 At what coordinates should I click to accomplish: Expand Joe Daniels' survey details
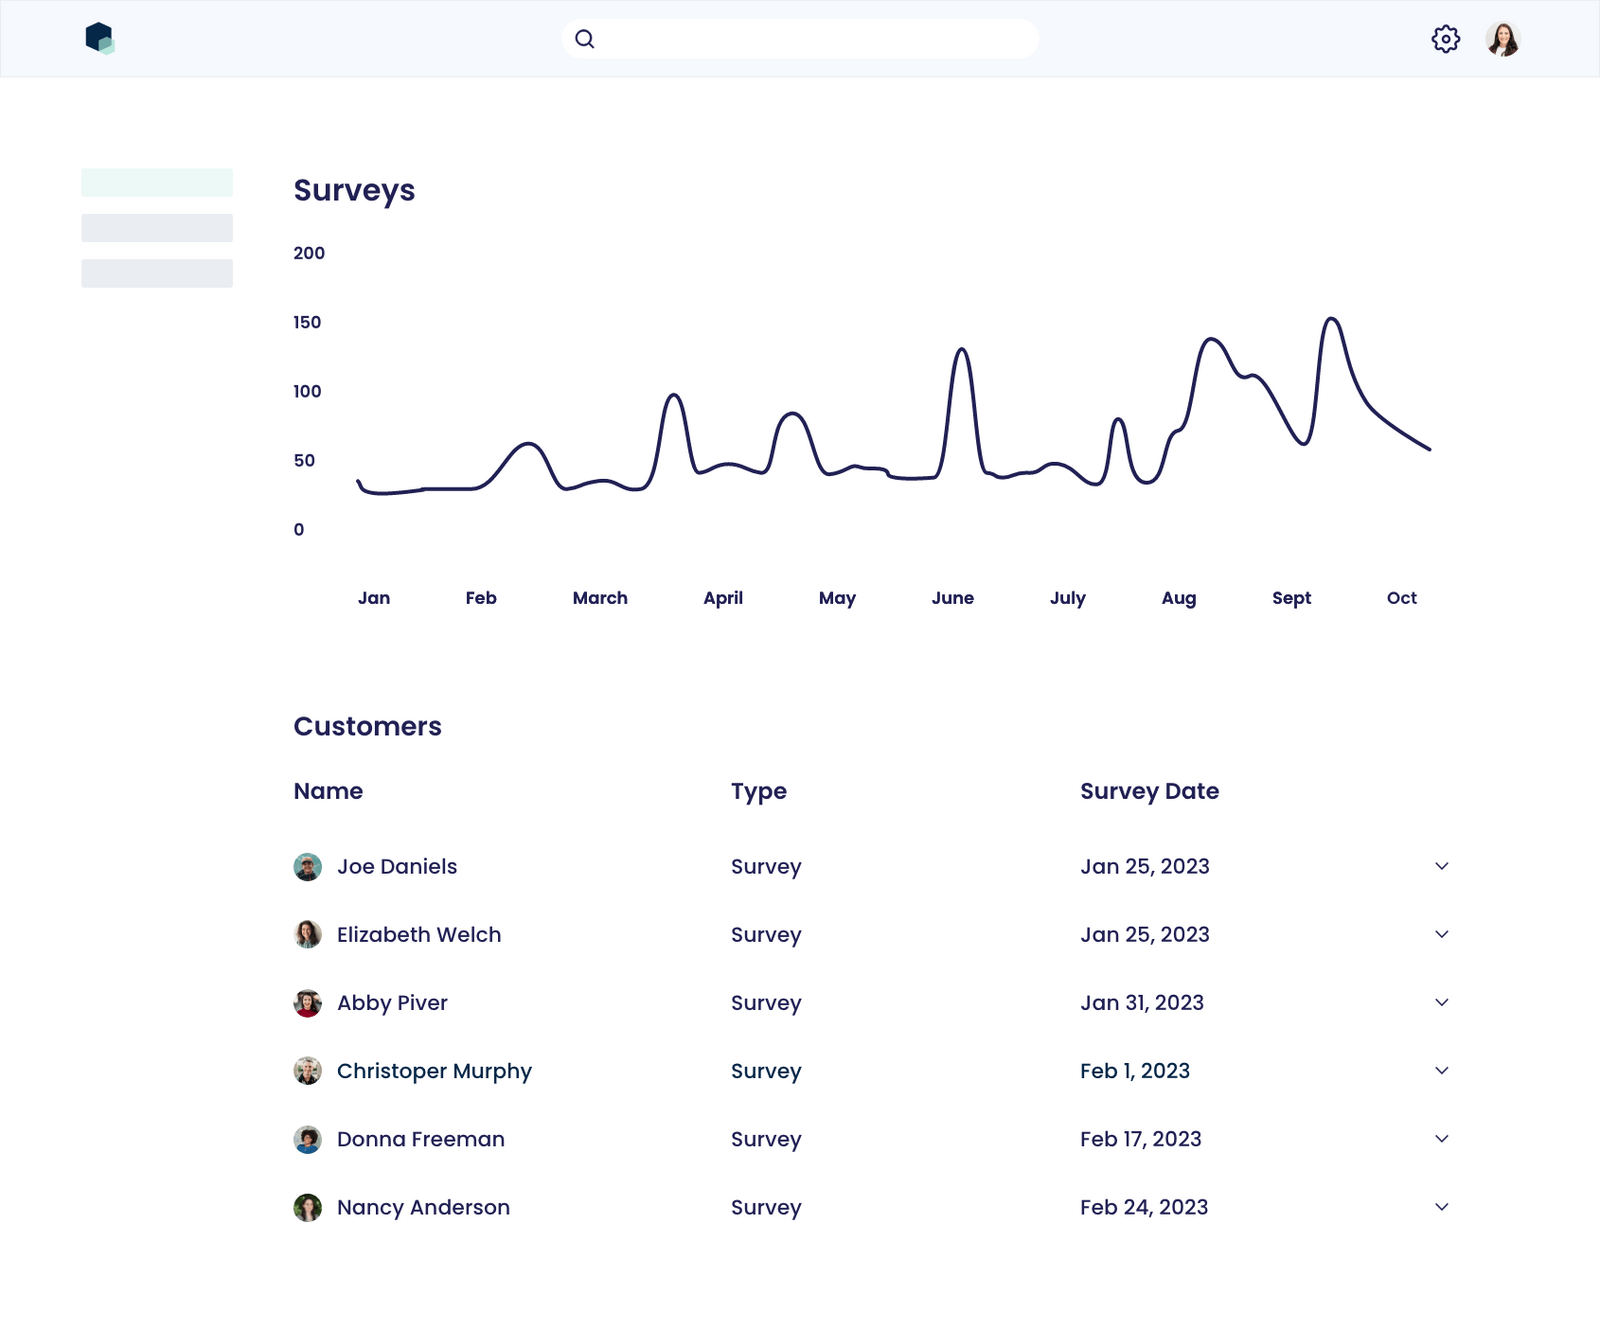pyautogui.click(x=1441, y=866)
